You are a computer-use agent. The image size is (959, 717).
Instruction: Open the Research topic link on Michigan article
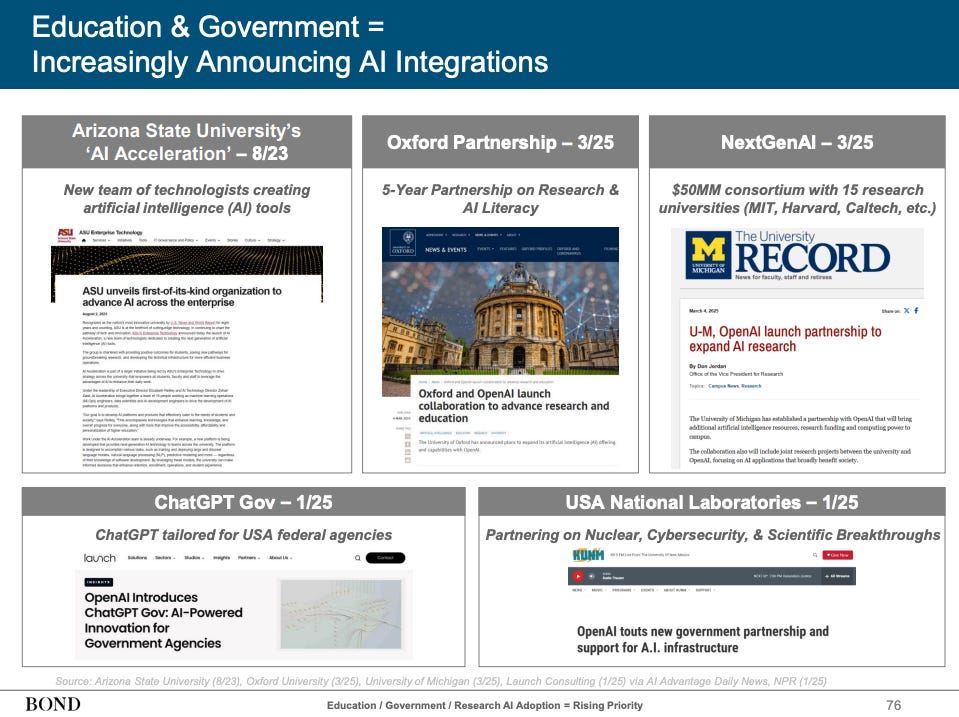tap(751, 386)
